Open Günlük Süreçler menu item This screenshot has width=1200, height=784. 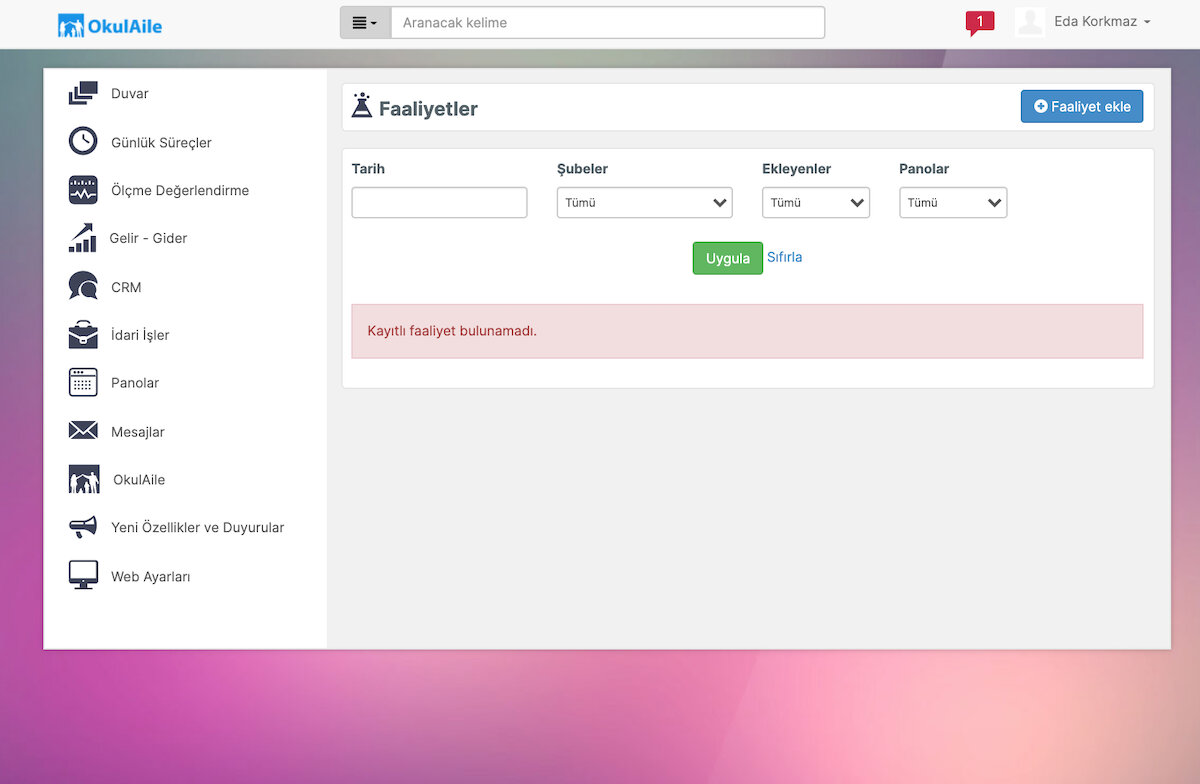[161, 143]
